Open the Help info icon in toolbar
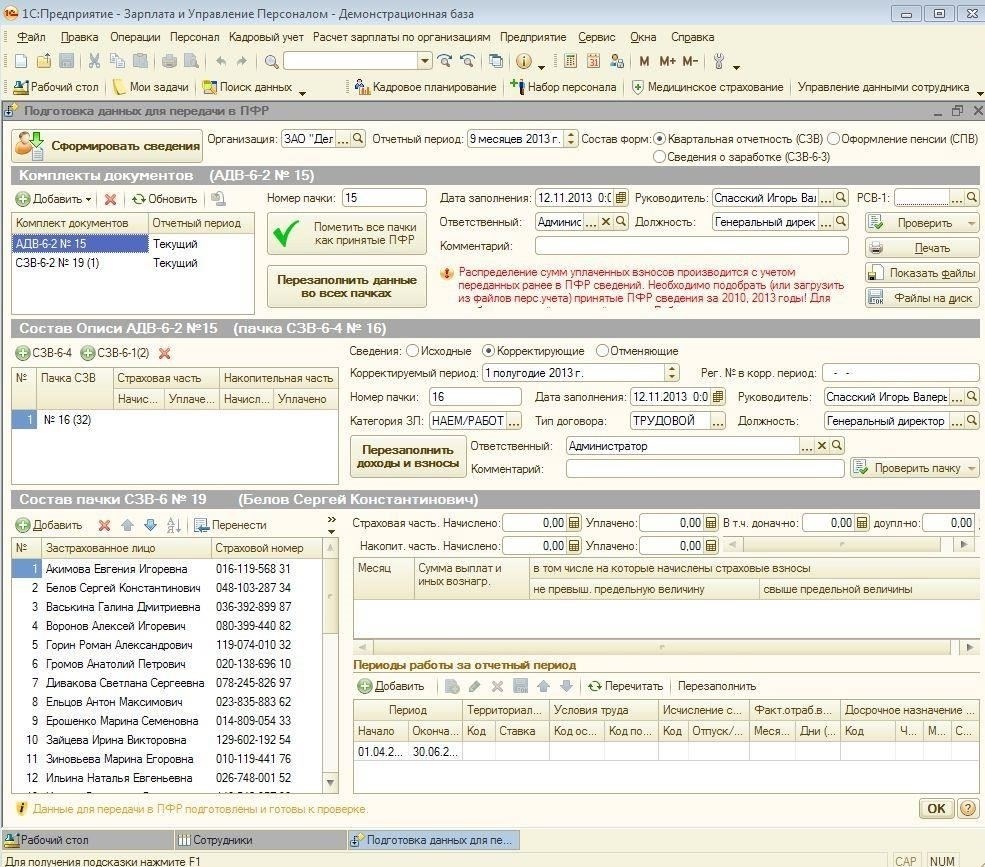 pos(523,61)
